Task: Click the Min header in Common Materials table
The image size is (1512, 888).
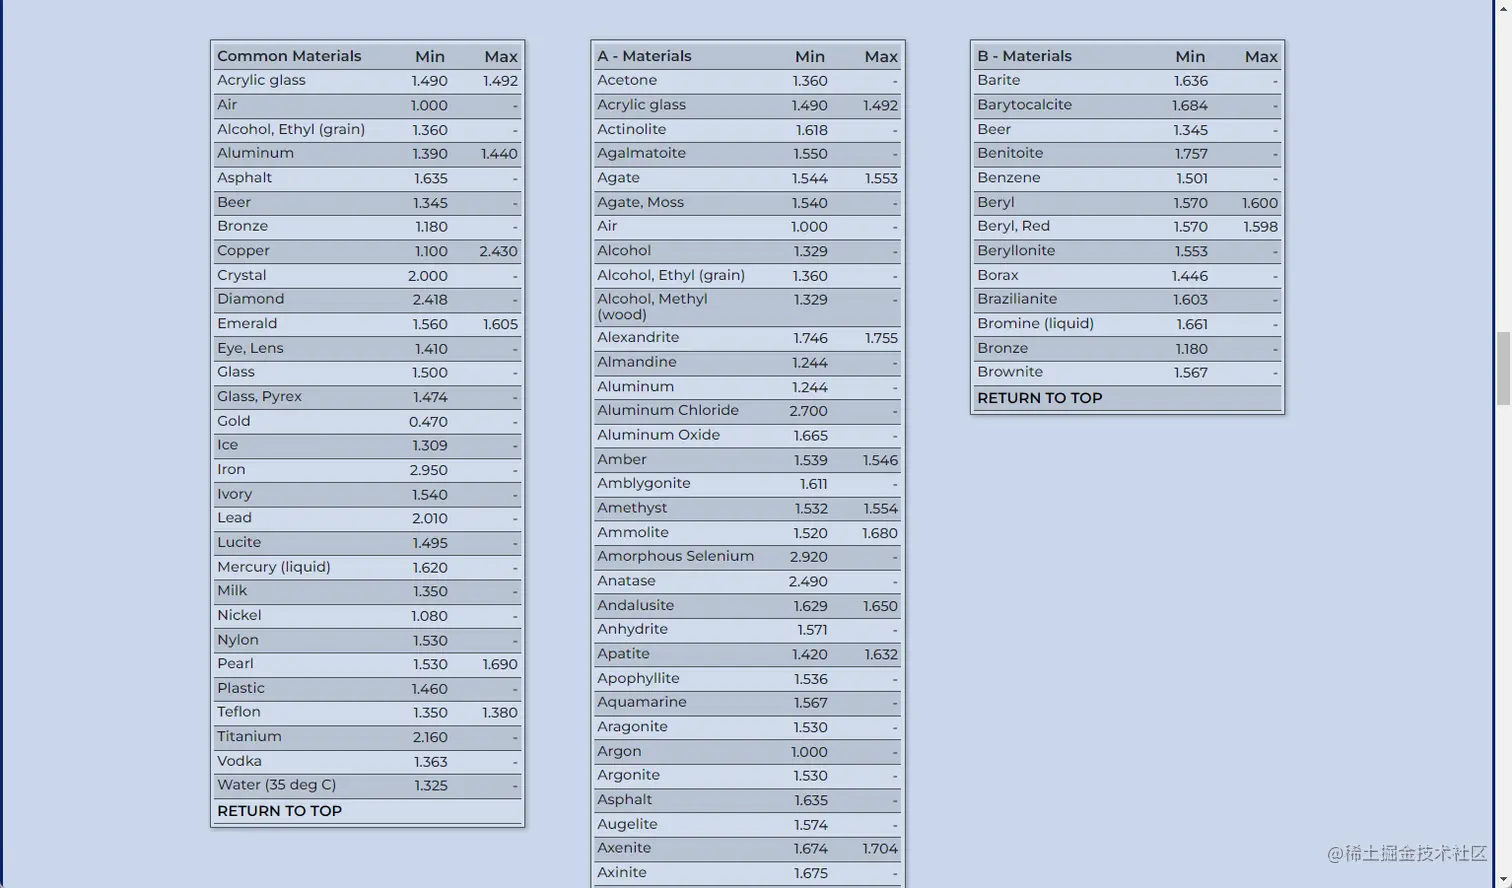Action: click(x=430, y=57)
